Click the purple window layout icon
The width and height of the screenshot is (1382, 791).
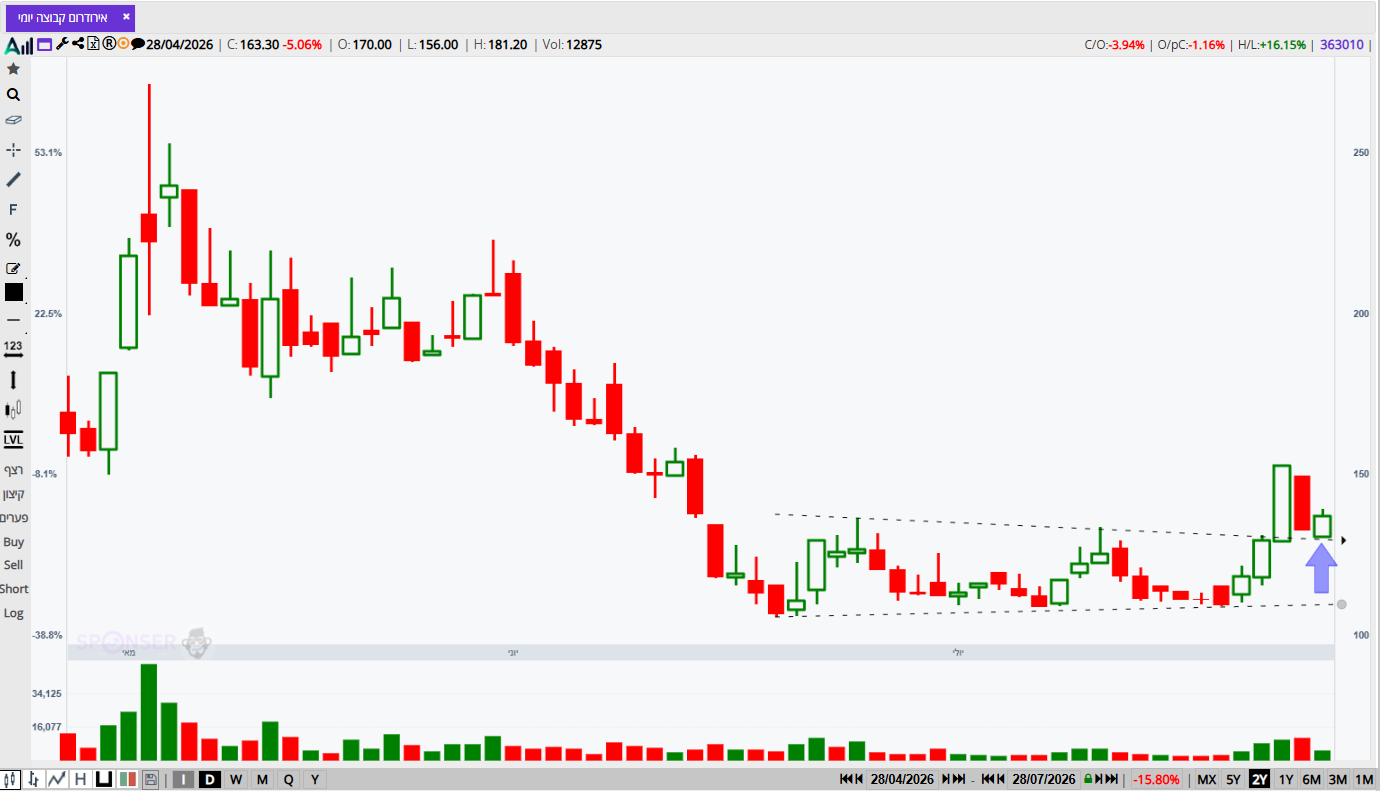pyautogui.click(x=44, y=44)
